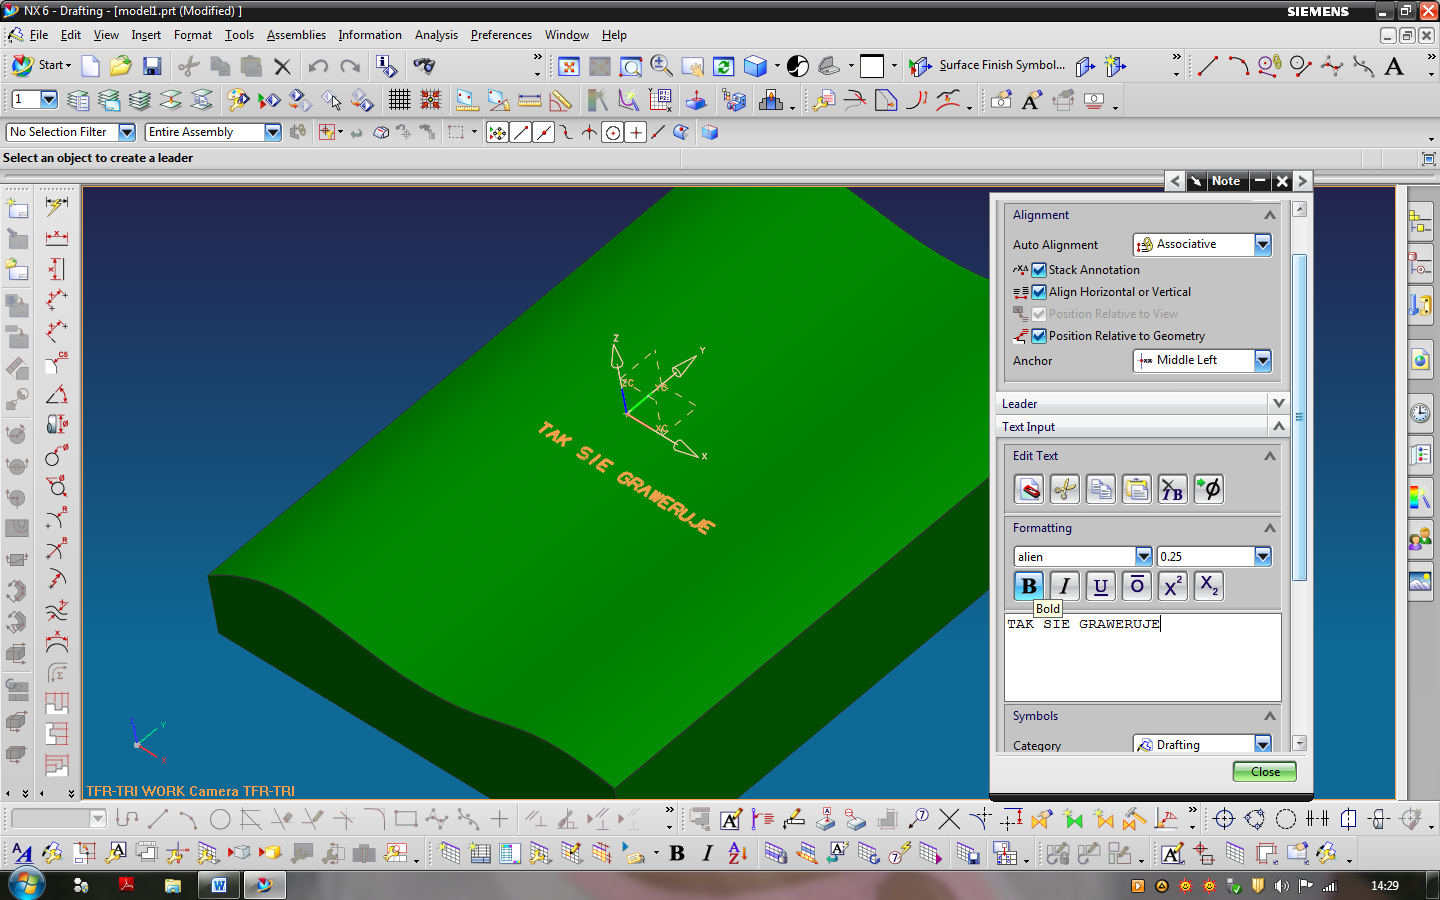Viewport: 1440px width, 900px height.
Task: Click the grid display icon in the second toolbar
Action: coord(400,100)
